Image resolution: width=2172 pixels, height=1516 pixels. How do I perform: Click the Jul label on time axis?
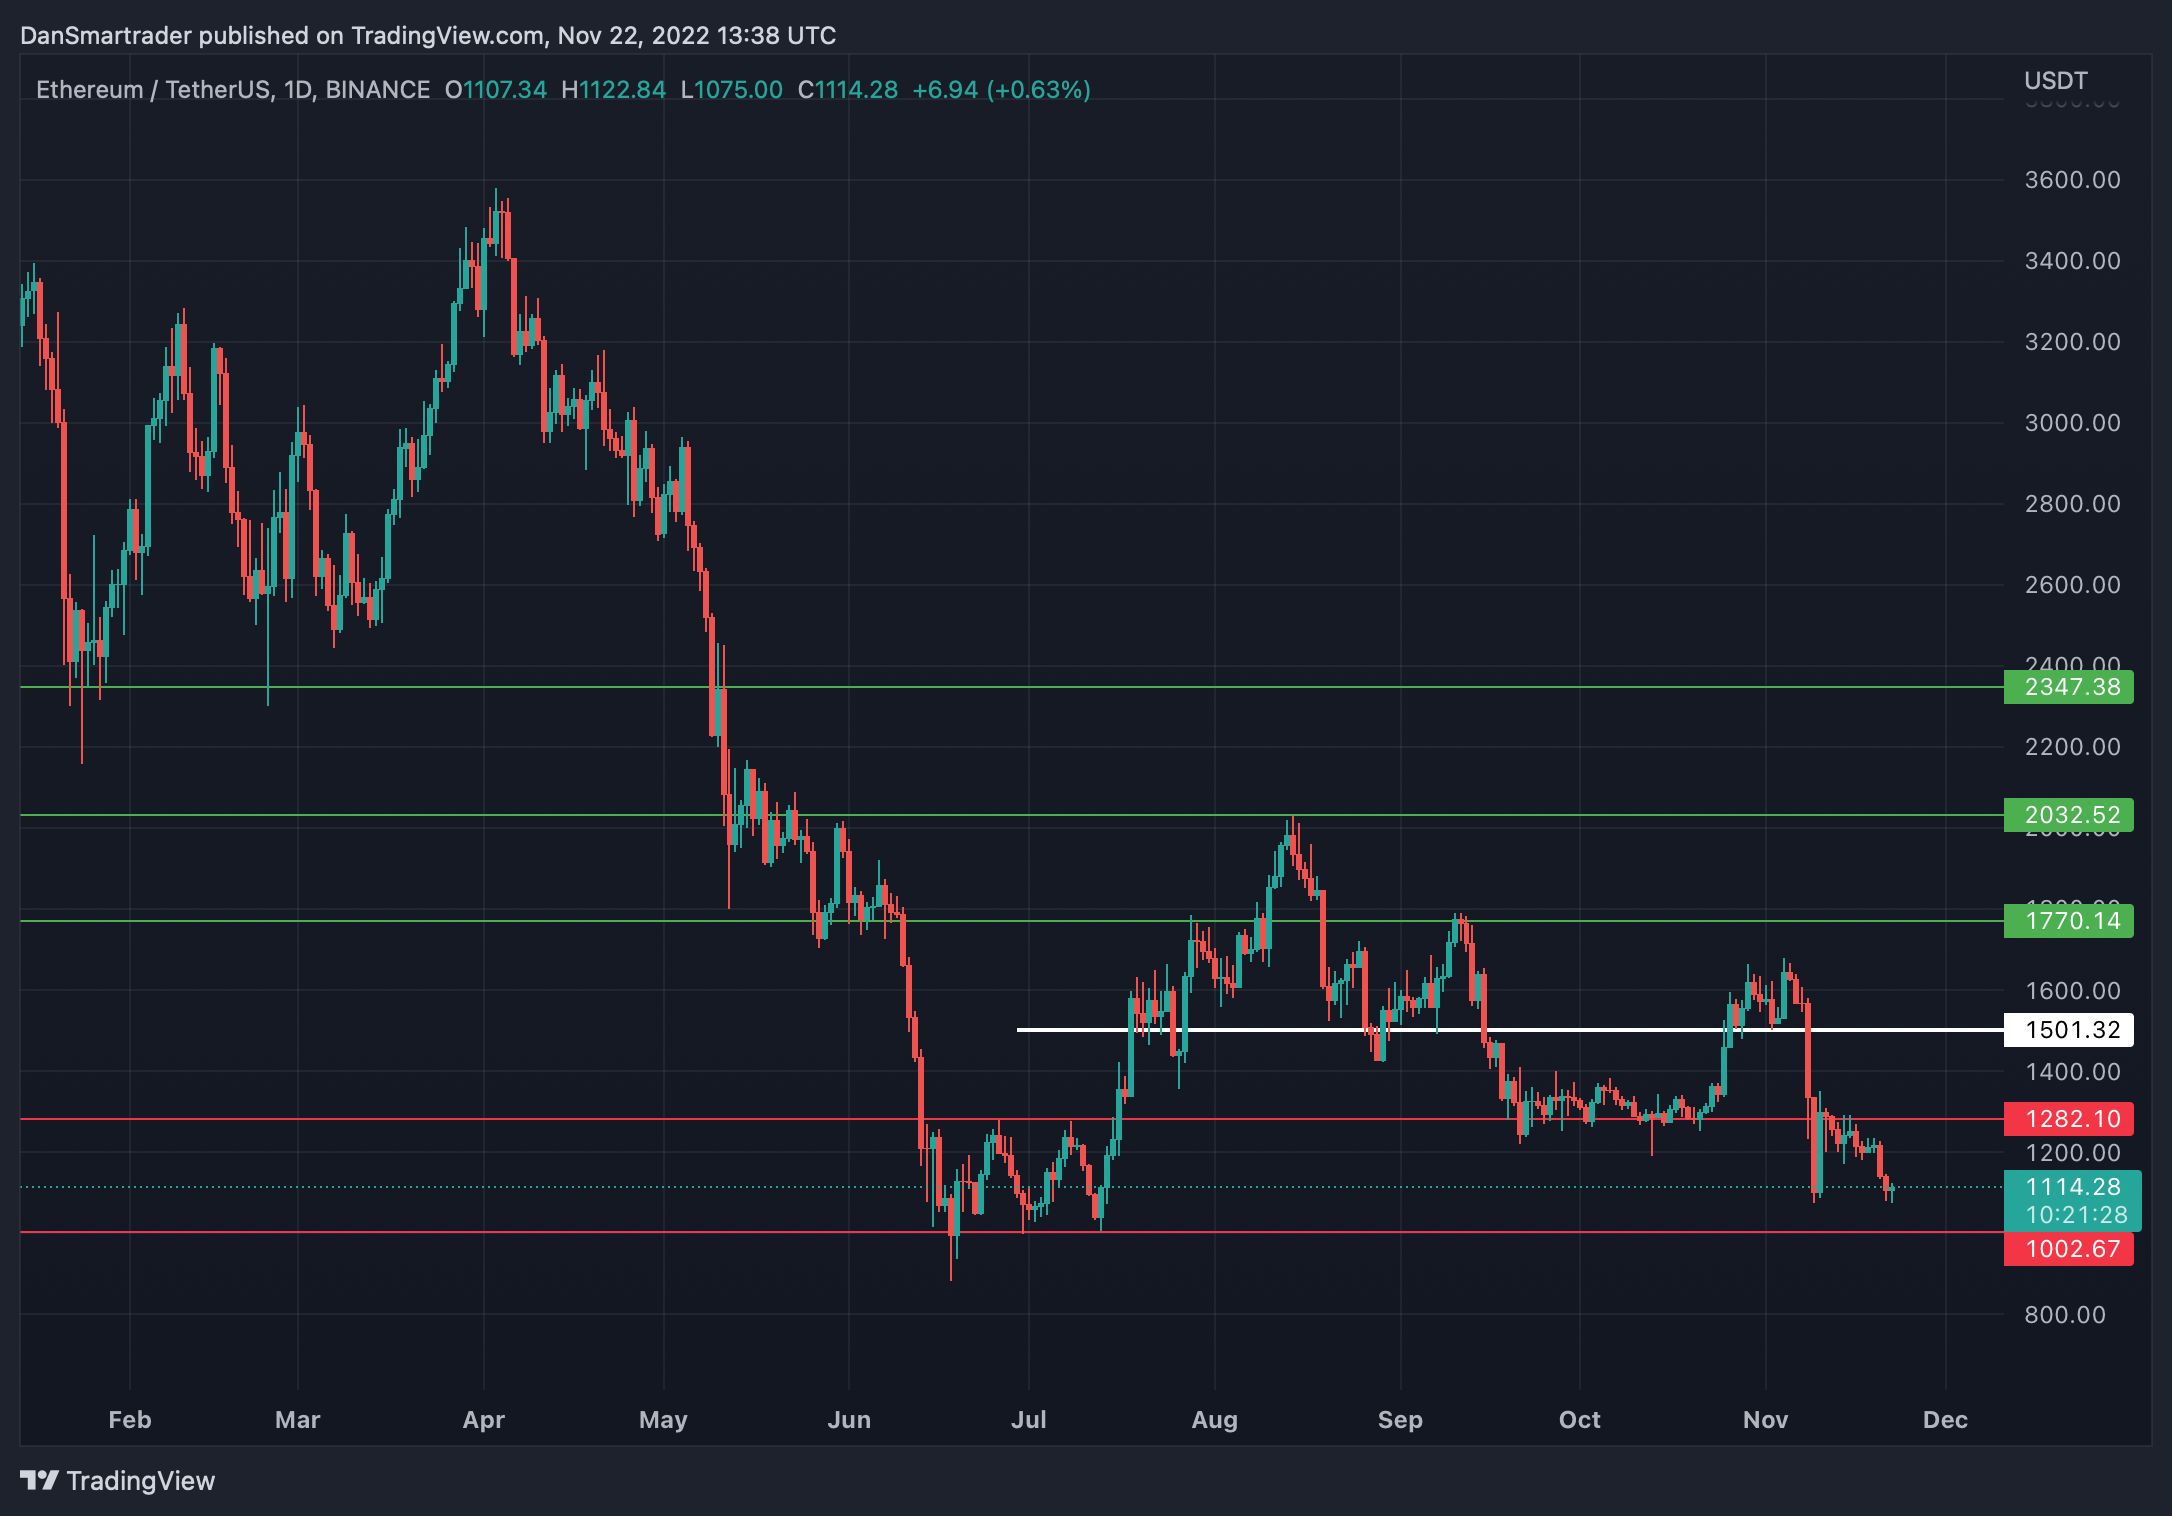[x=1029, y=1420]
